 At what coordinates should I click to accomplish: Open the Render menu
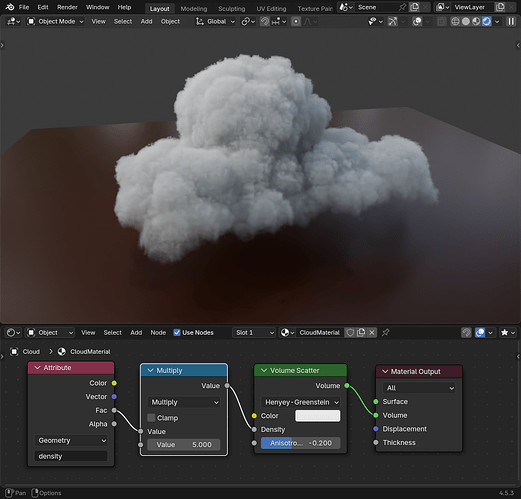pyautogui.click(x=67, y=7)
